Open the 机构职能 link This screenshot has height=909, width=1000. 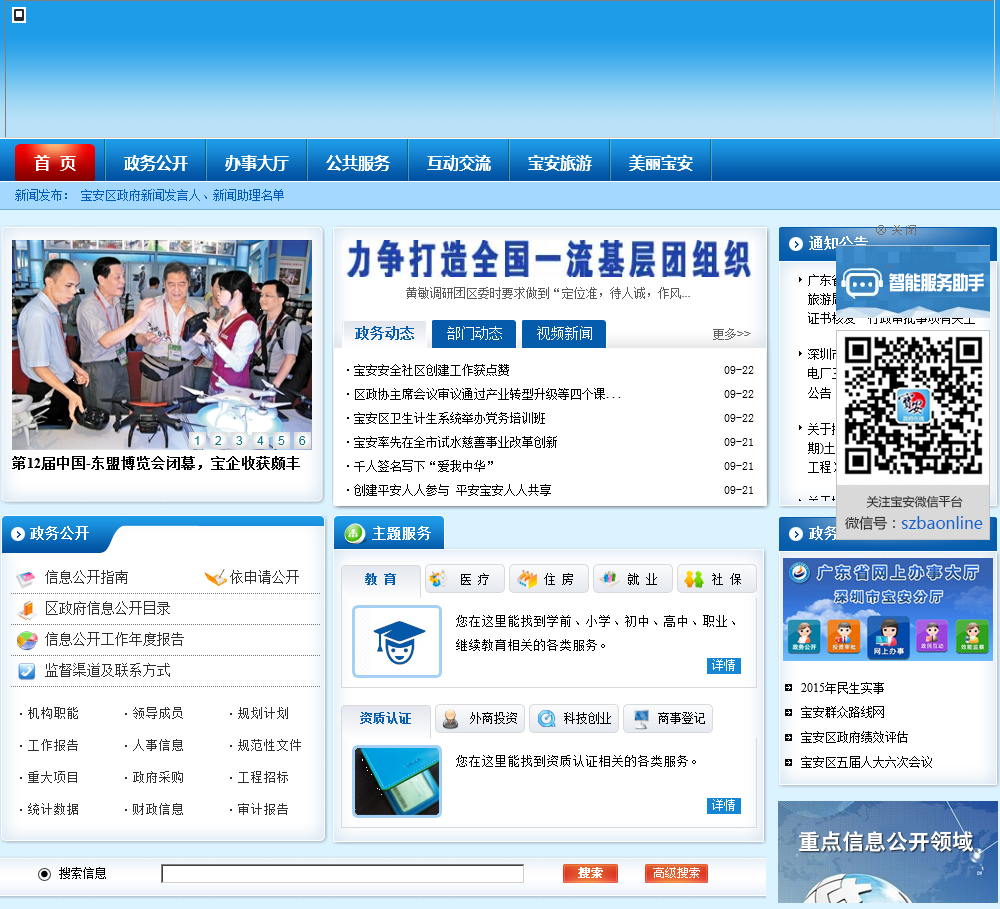point(53,713)
